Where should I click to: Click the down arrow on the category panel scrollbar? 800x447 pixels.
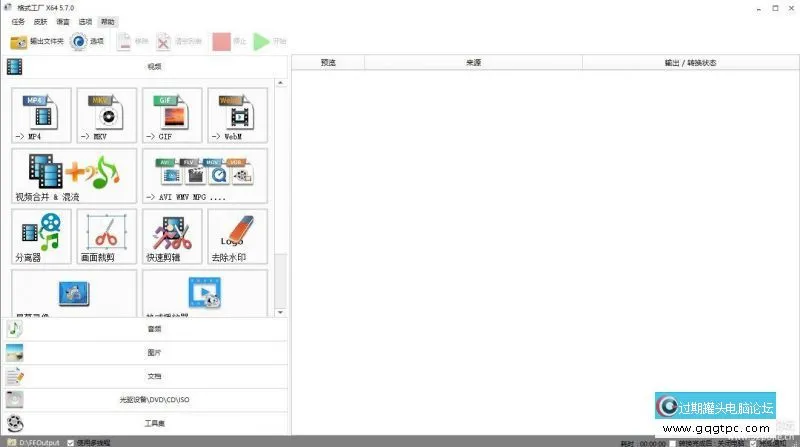280,310
